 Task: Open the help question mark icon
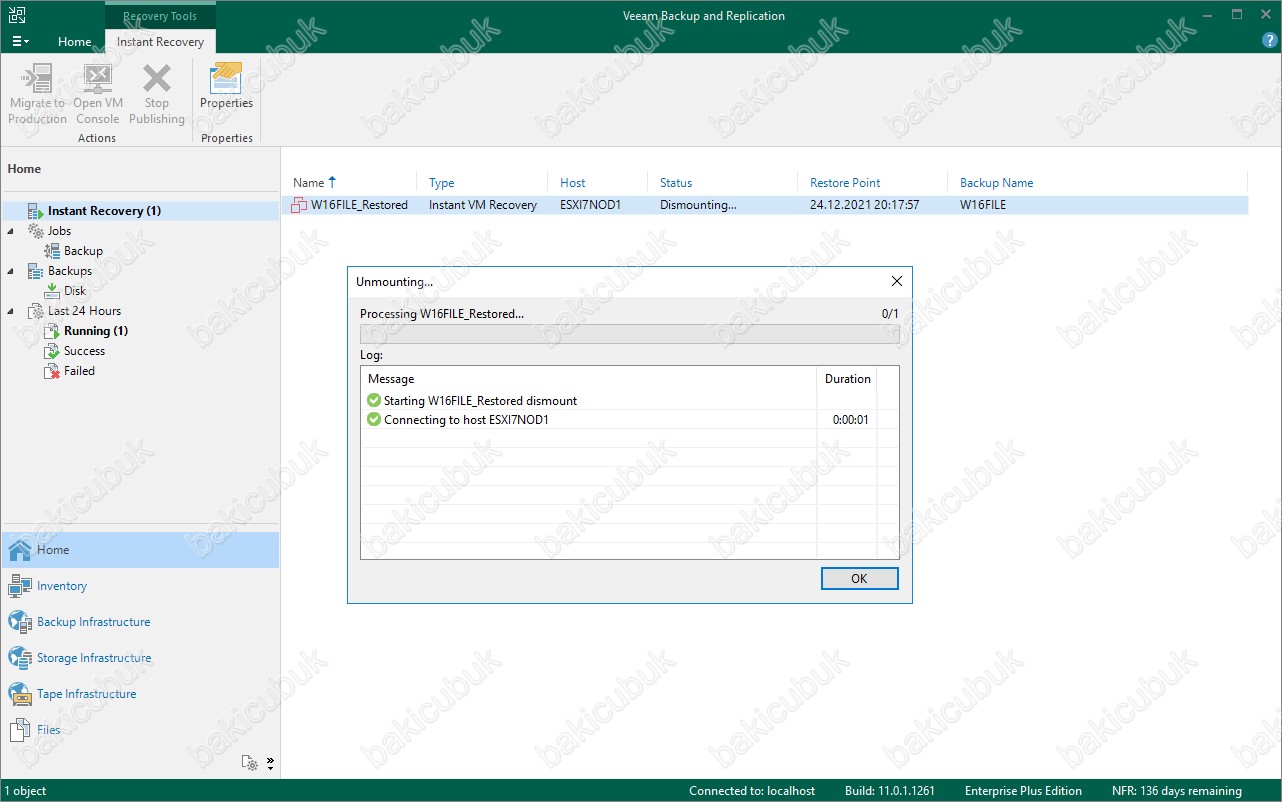[1270, 41]
